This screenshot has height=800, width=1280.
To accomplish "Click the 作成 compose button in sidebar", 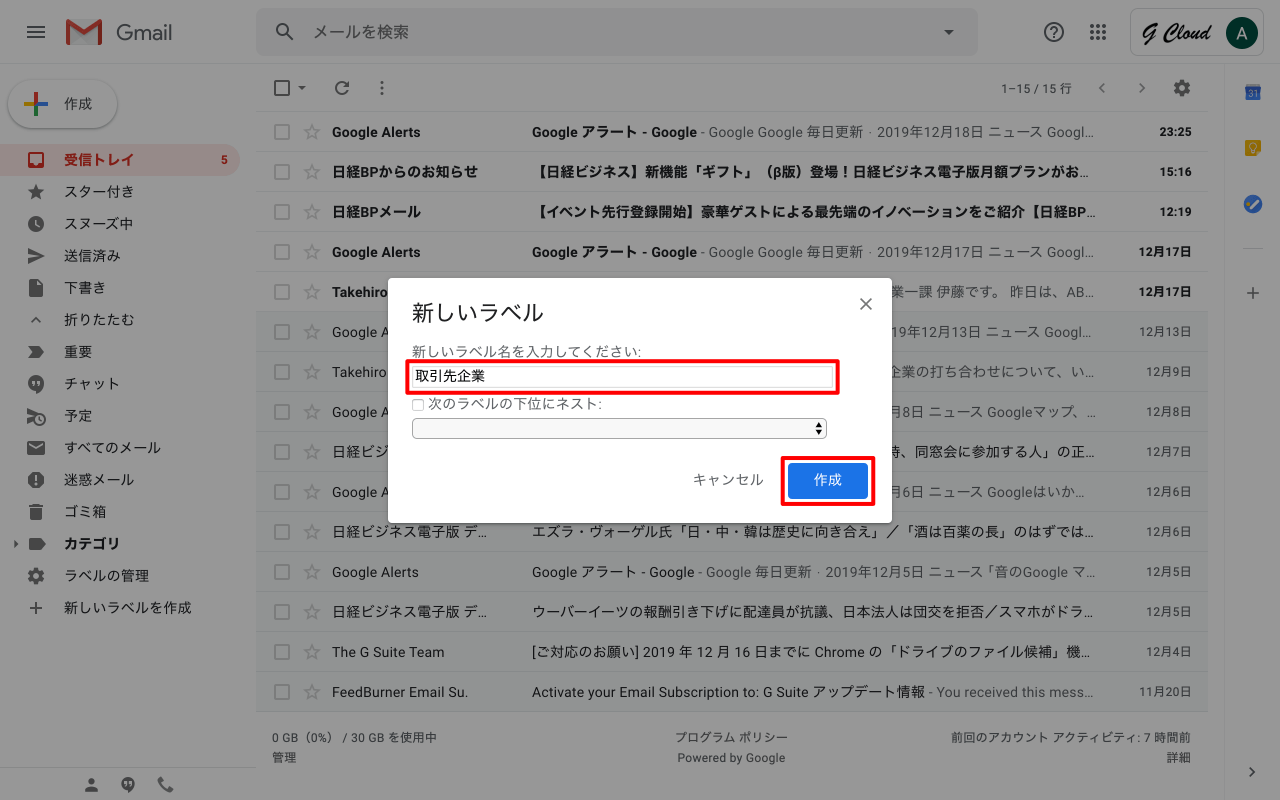I will click(63, 104).
